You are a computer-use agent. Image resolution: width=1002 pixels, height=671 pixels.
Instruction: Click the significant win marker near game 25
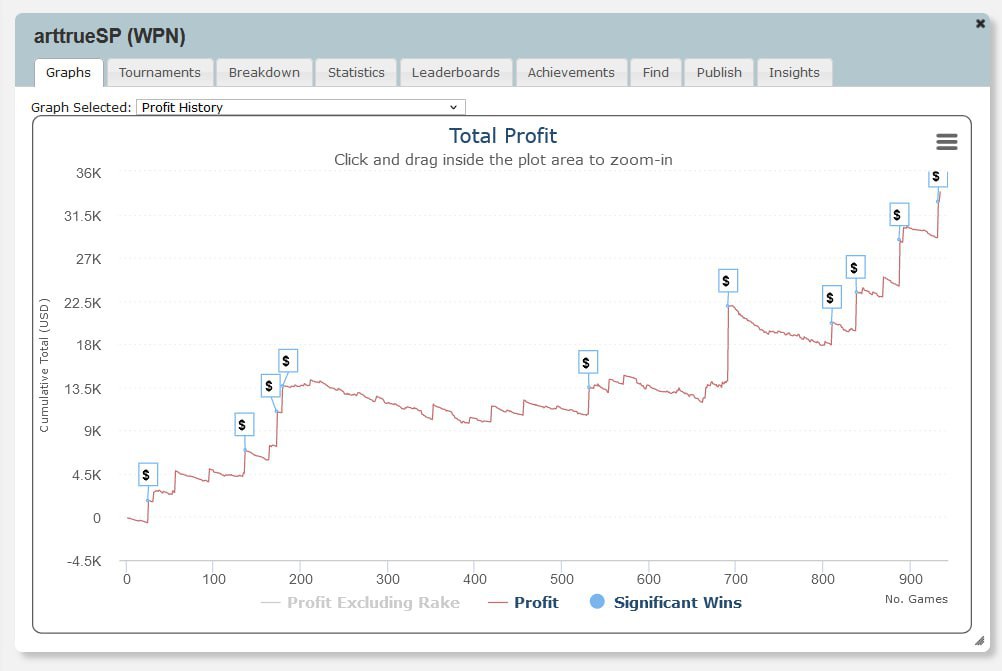(147, 475)
